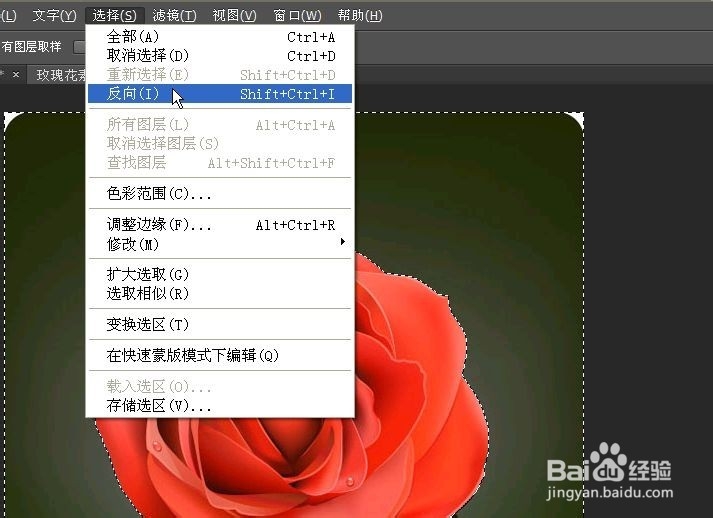Choose 取消选择(D) to deselect

click(220, 56)
